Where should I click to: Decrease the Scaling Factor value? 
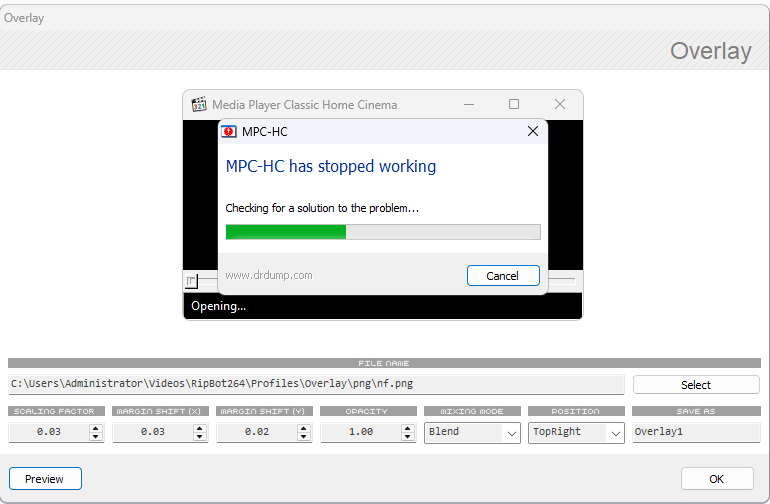[x=96, y=436]
